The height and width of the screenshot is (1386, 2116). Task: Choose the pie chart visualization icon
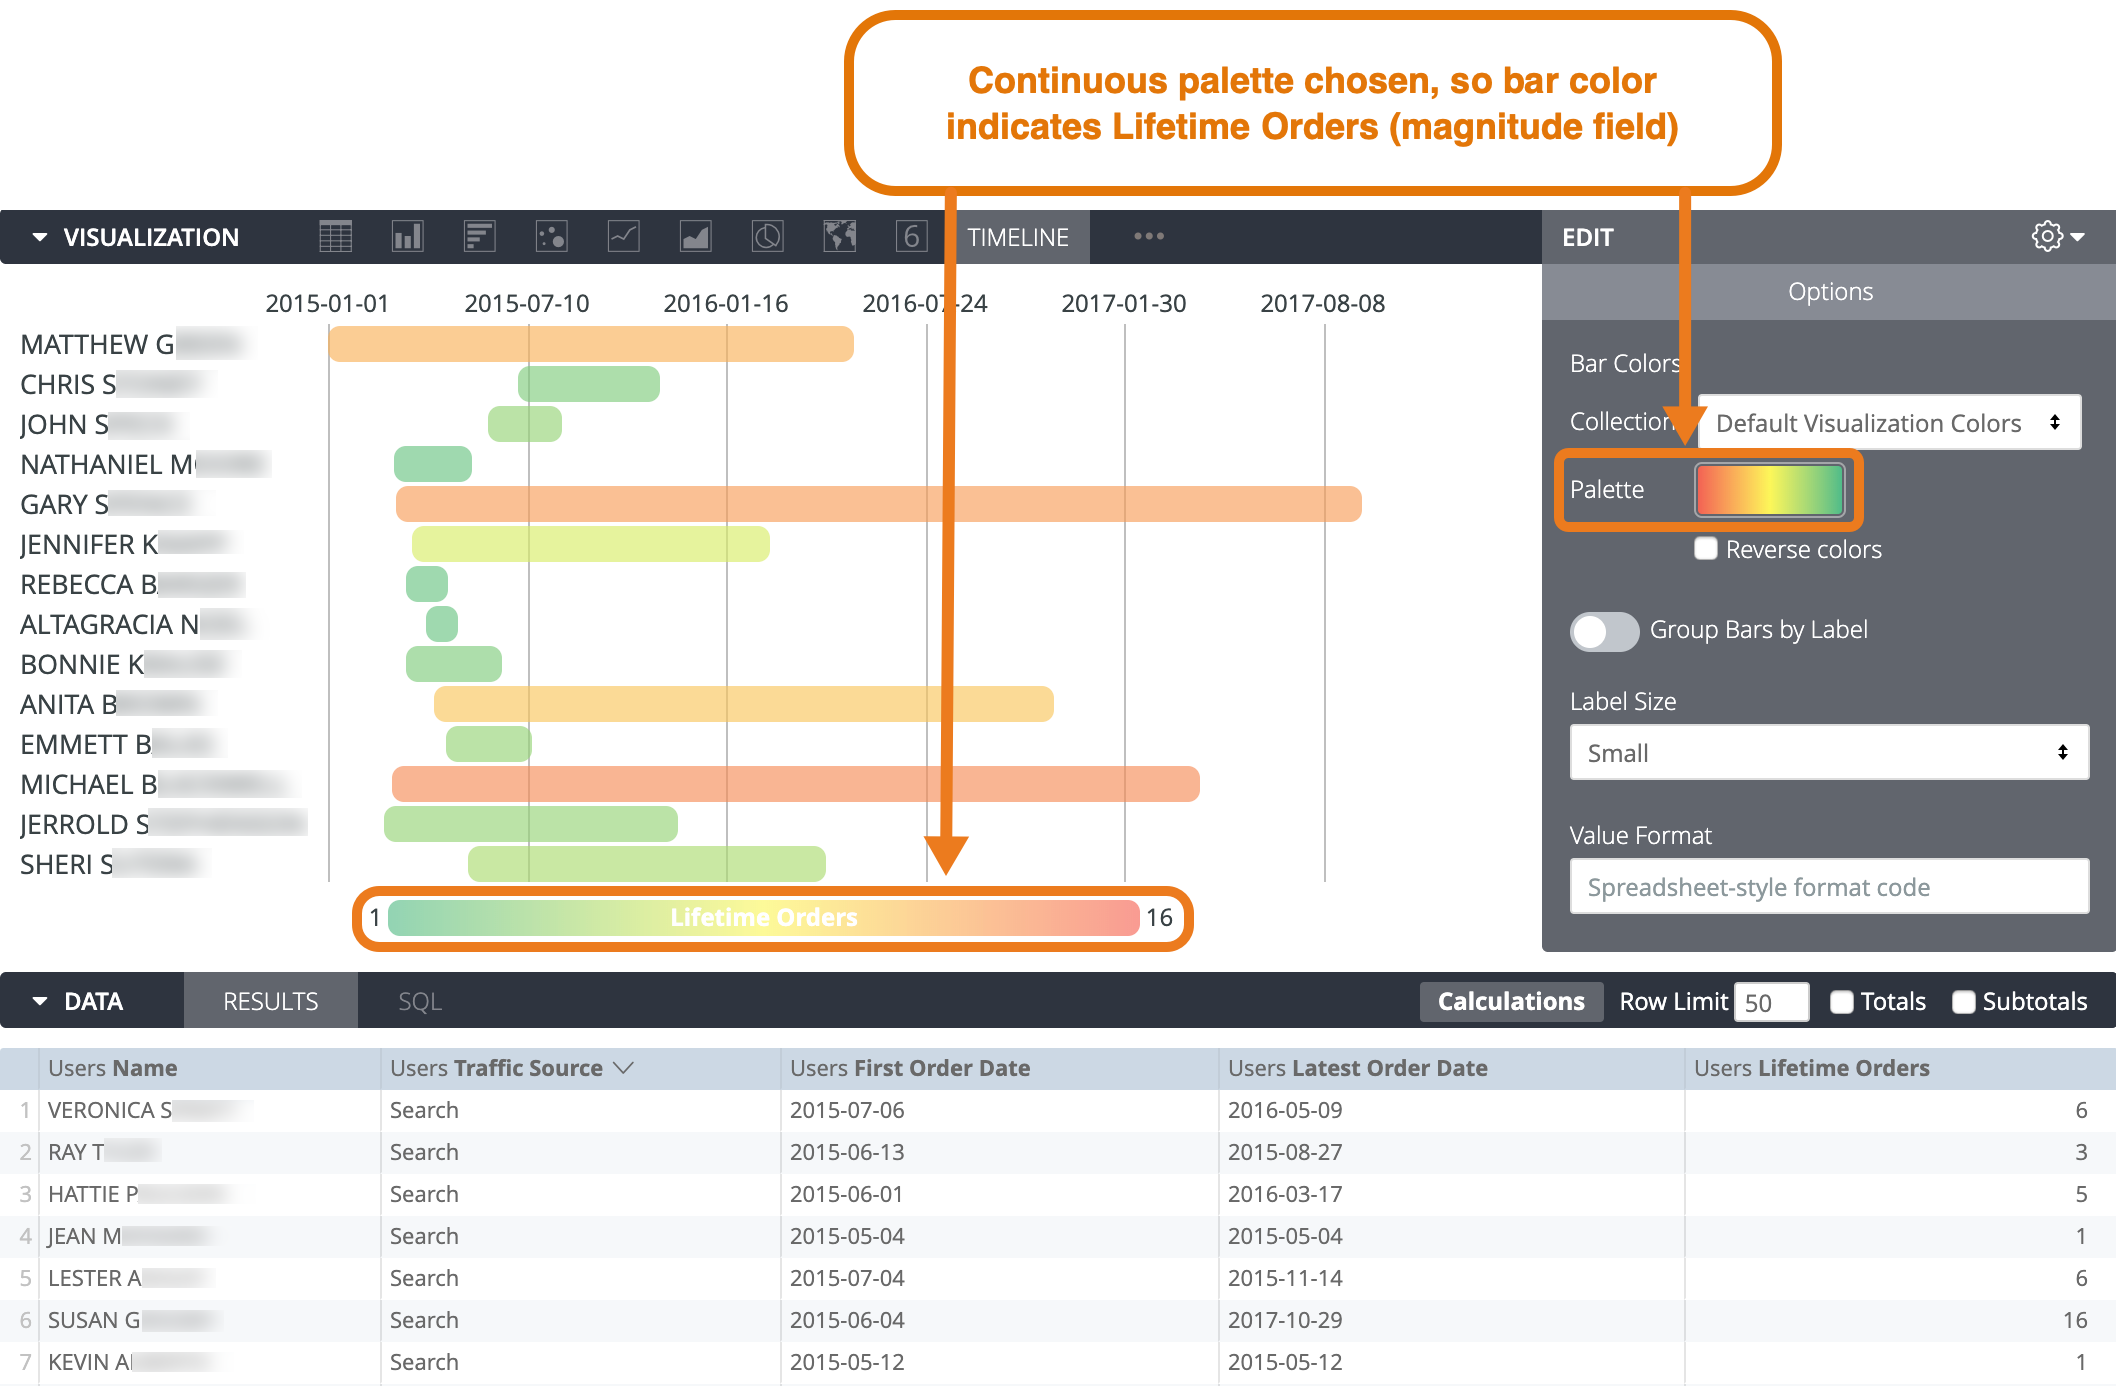tap(767, 237)
